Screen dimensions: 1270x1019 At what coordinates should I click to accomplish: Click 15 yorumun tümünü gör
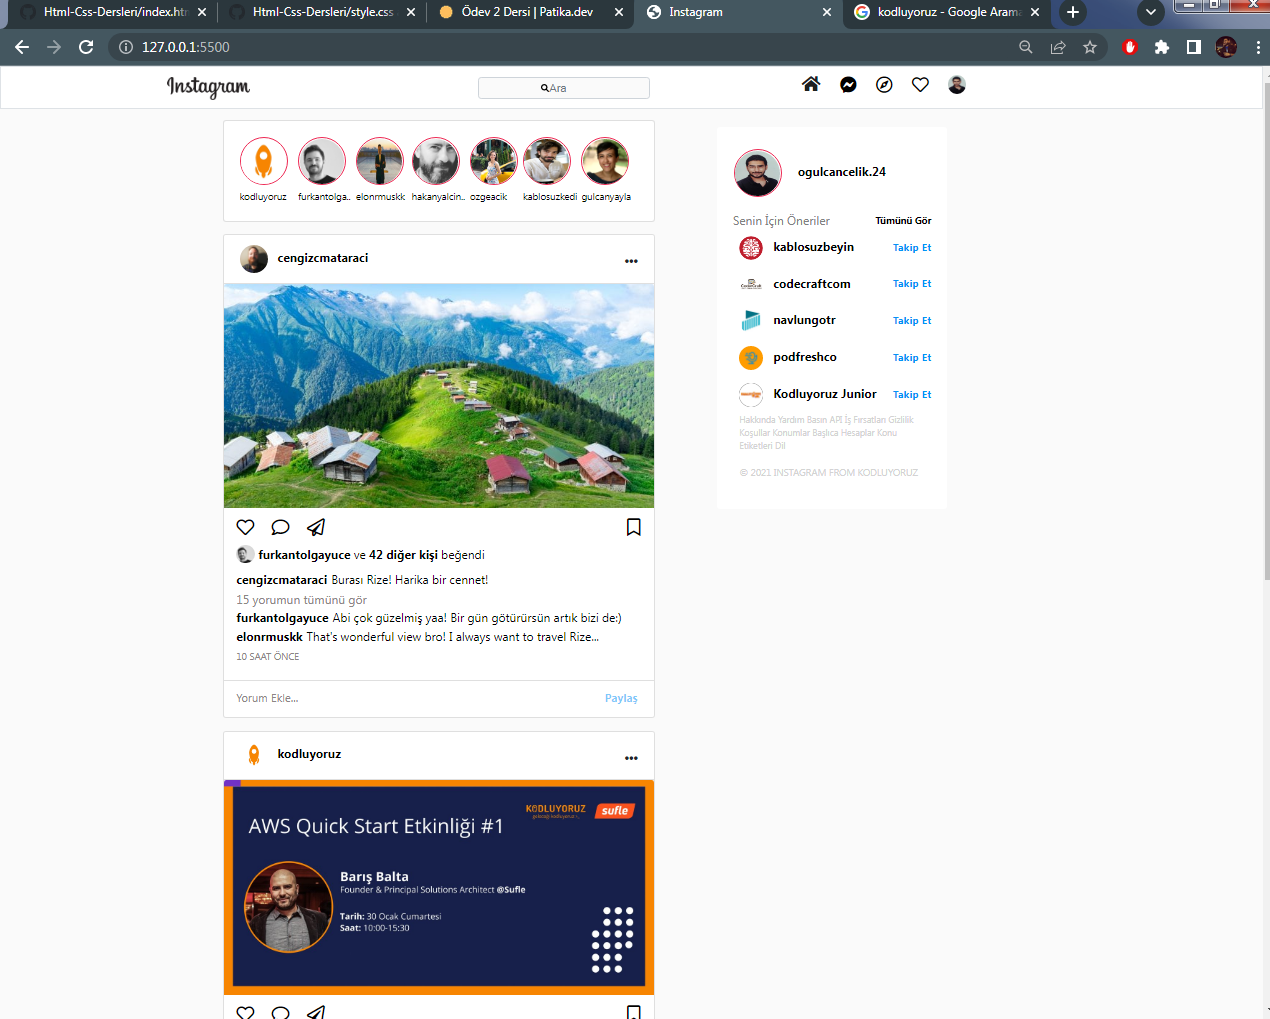point(301,600)
